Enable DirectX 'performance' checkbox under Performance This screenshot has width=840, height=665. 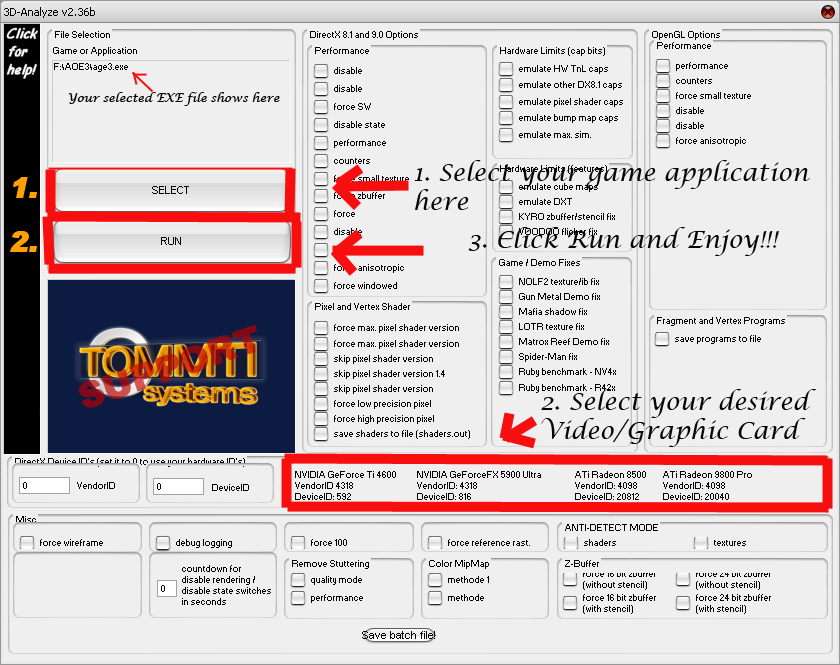pyautogui.click(x=321, y=143)
